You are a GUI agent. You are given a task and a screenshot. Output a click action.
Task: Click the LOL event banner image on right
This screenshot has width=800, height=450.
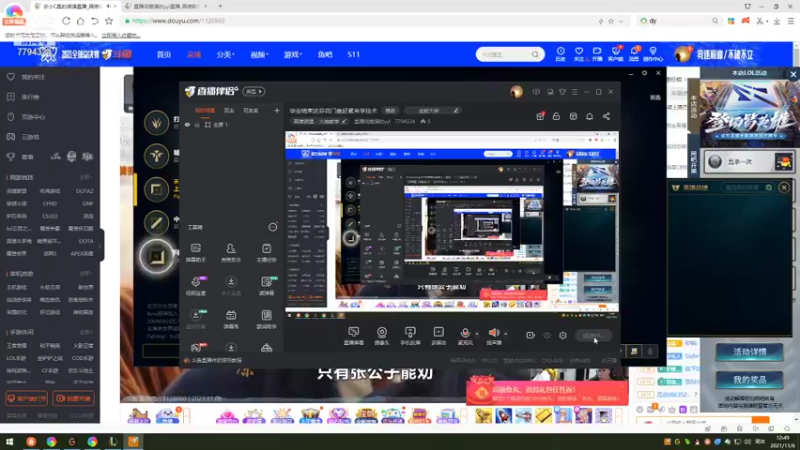pos(748,113)
